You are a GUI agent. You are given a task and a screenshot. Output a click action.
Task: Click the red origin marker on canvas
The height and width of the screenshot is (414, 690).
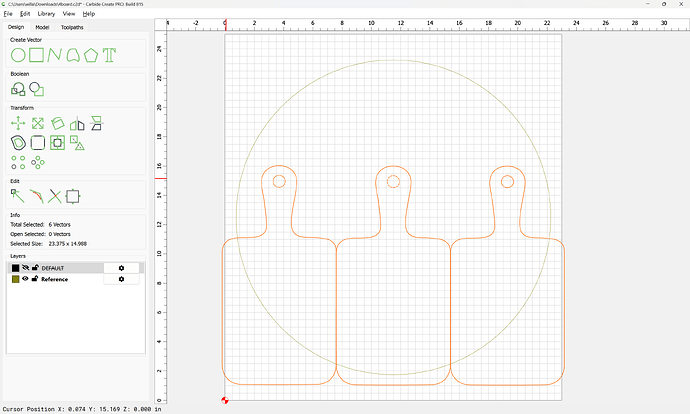[x=225, y=400]
